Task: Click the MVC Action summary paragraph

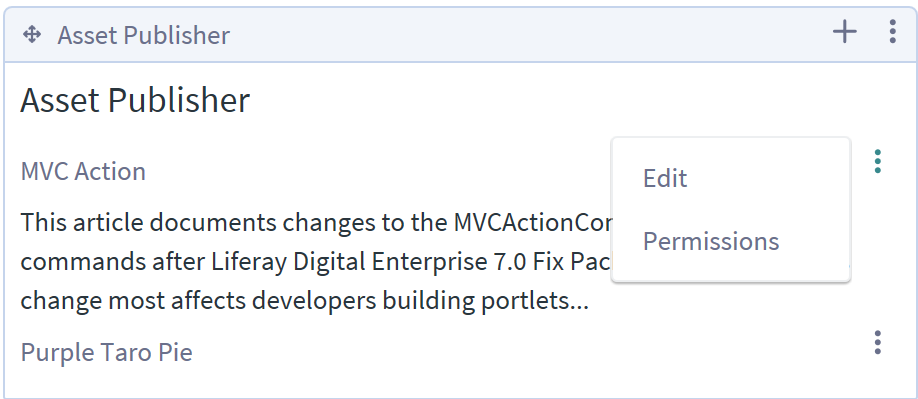Action: click(316, 261)
